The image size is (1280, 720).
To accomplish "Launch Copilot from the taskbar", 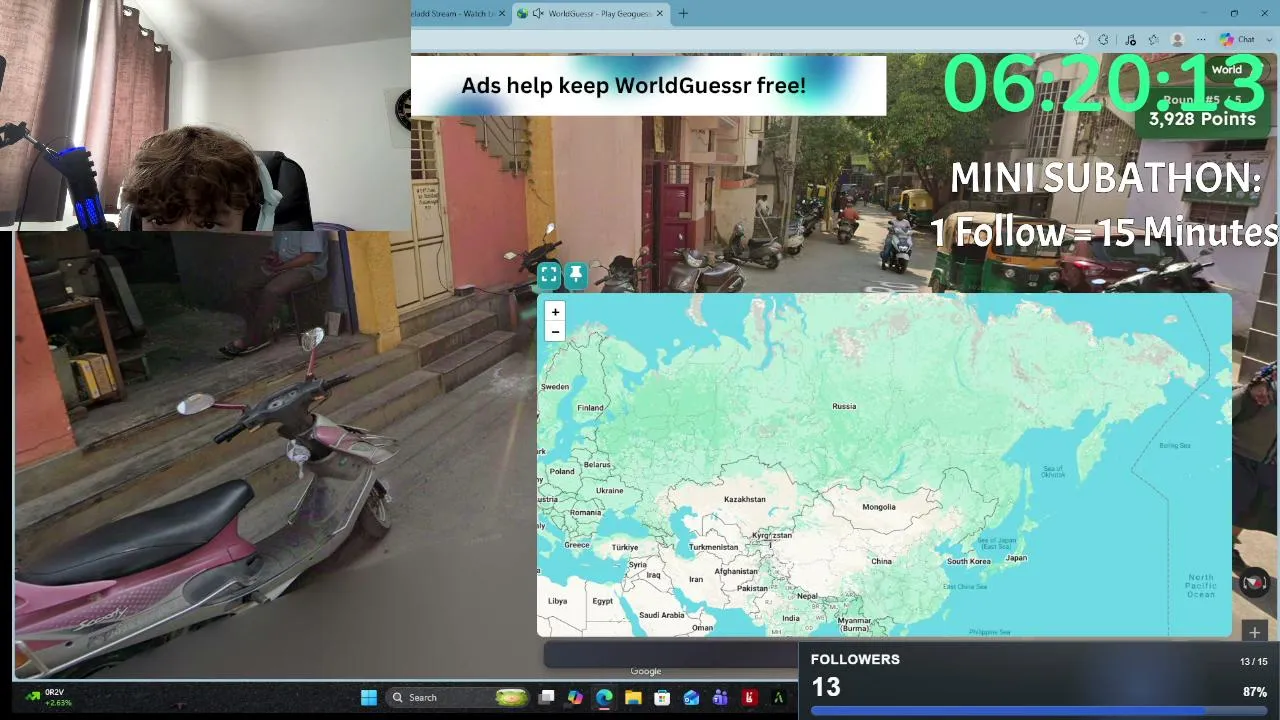I will click(575, 697).
